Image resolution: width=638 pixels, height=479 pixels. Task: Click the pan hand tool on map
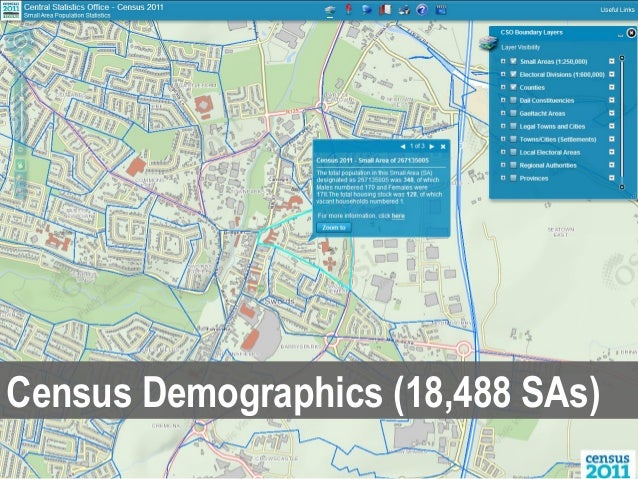20,165
